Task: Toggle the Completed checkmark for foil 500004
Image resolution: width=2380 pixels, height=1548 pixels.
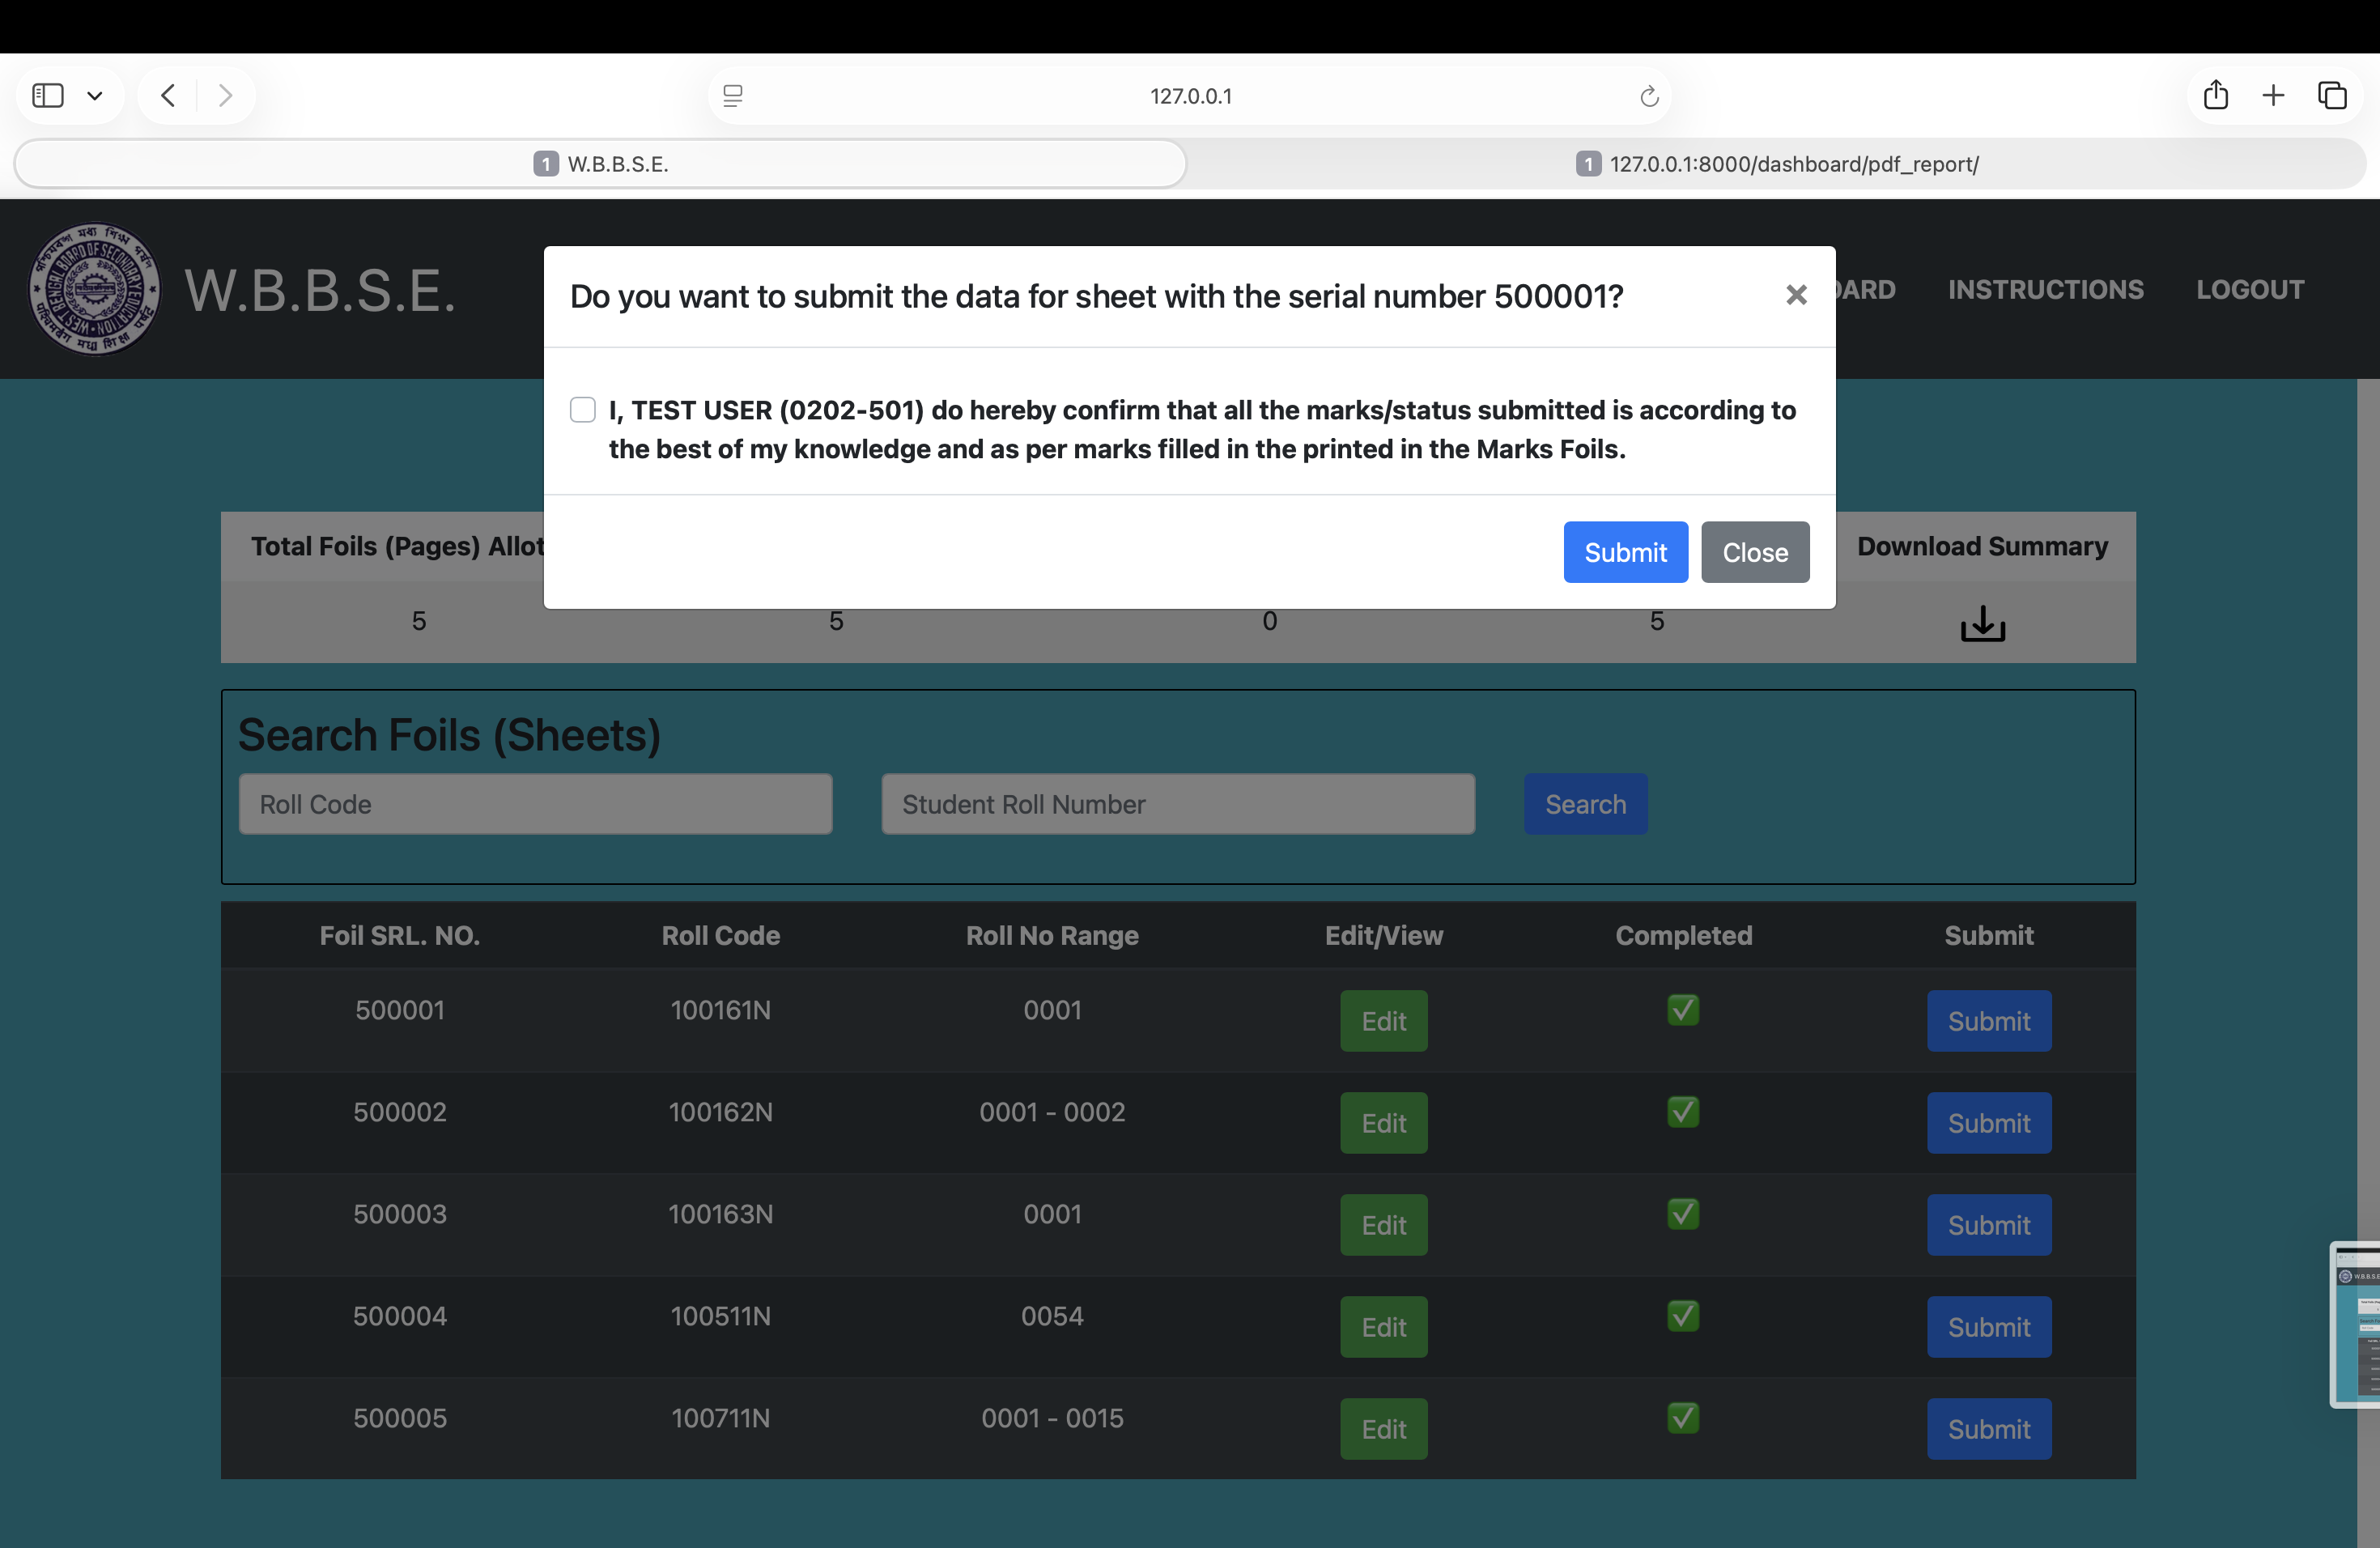Action: coord(1683,1316)
